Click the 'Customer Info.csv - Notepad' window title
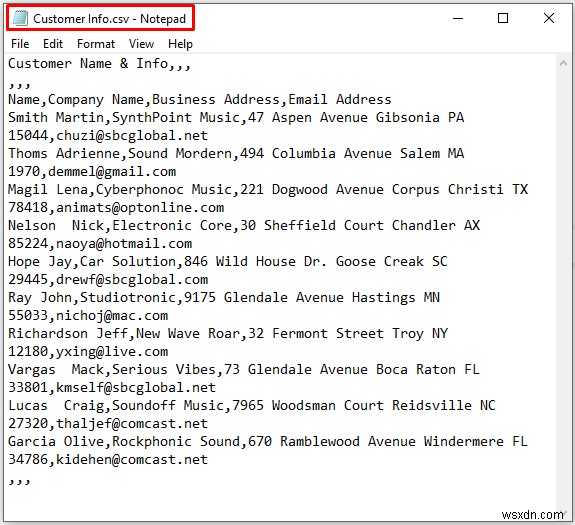 pyautogui.click(x=109, y=18)
